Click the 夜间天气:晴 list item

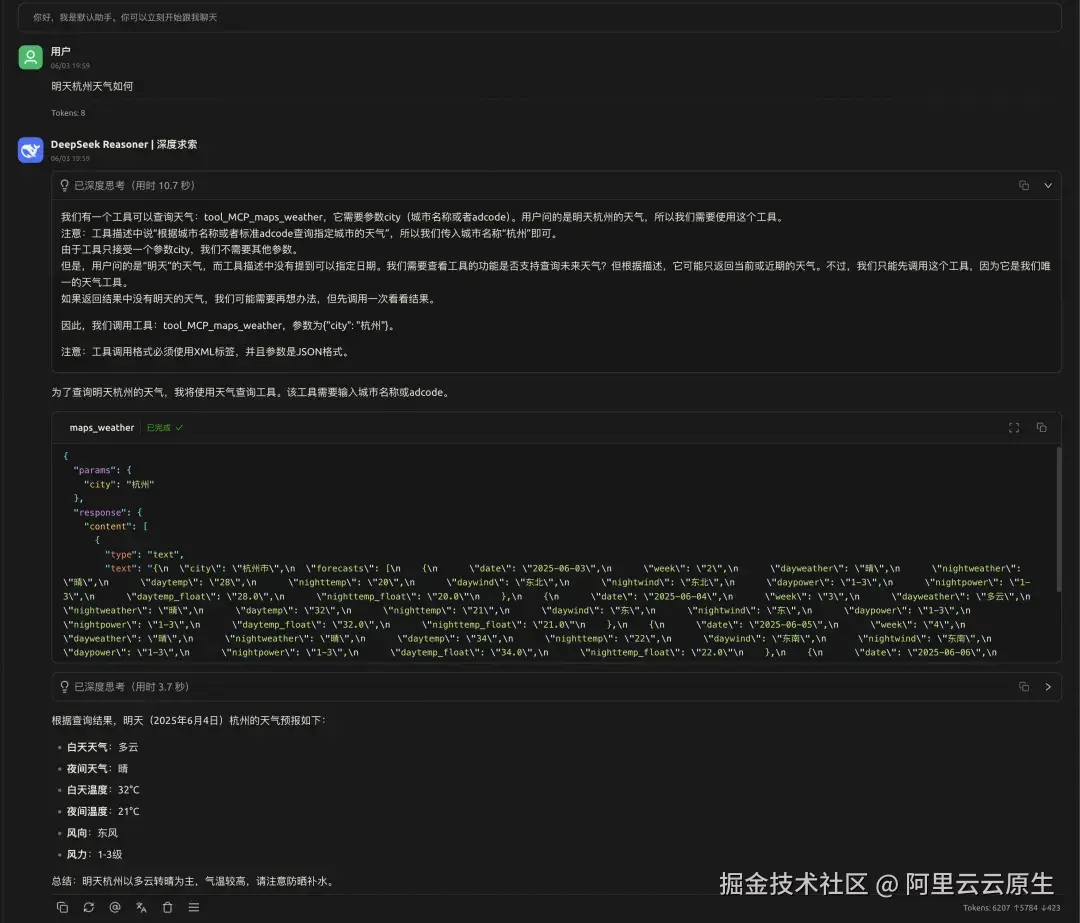tap(97, 768)
